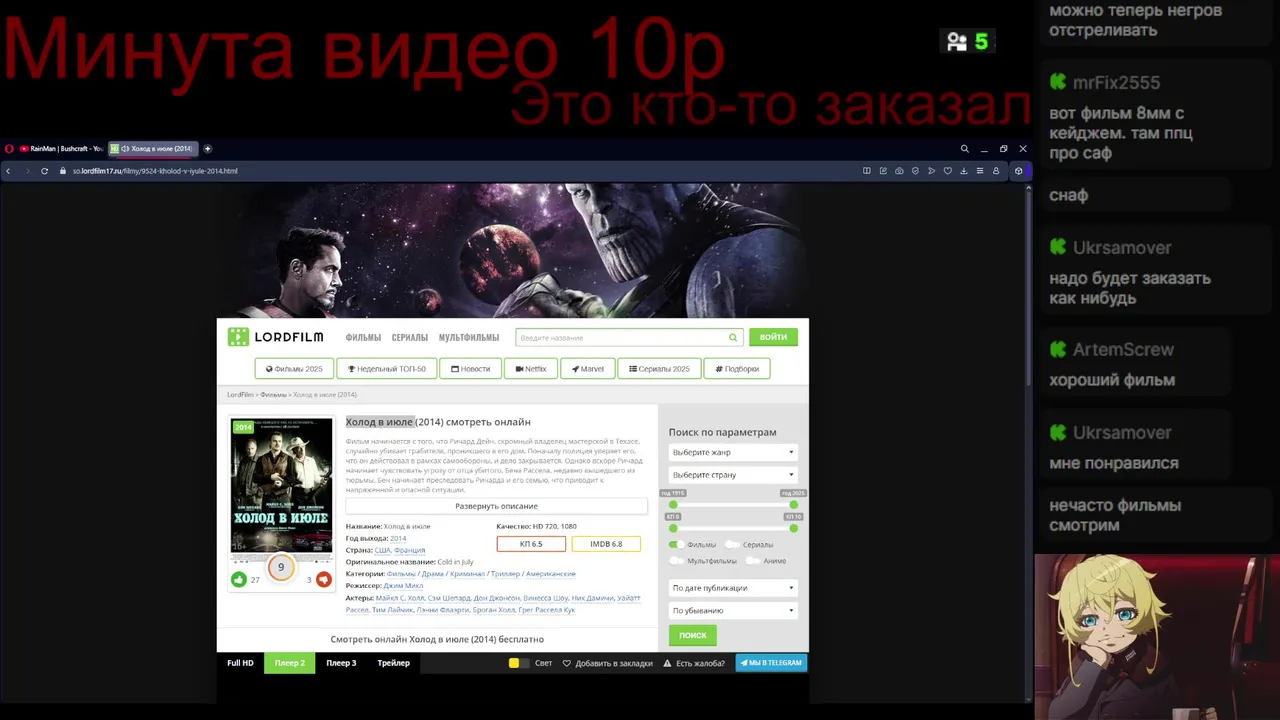The image size is (1280, 720).
Task: Open the СЕРИАЛЫ menu item
Action: click(410, 338)
